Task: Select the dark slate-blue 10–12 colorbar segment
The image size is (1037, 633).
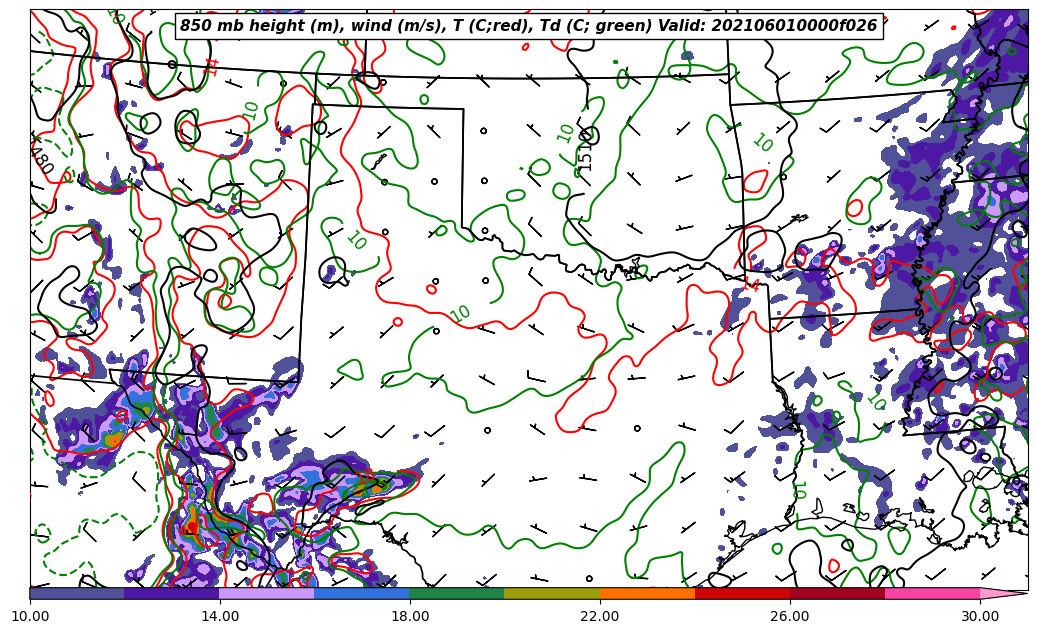Action: (77, 593)
